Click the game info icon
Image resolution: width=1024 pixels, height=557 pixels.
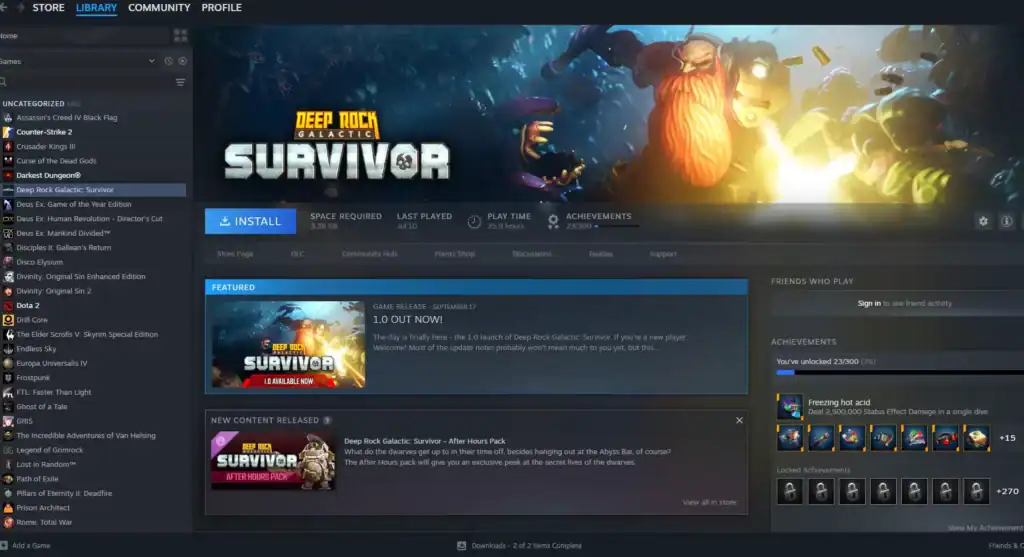(1006, 221)
